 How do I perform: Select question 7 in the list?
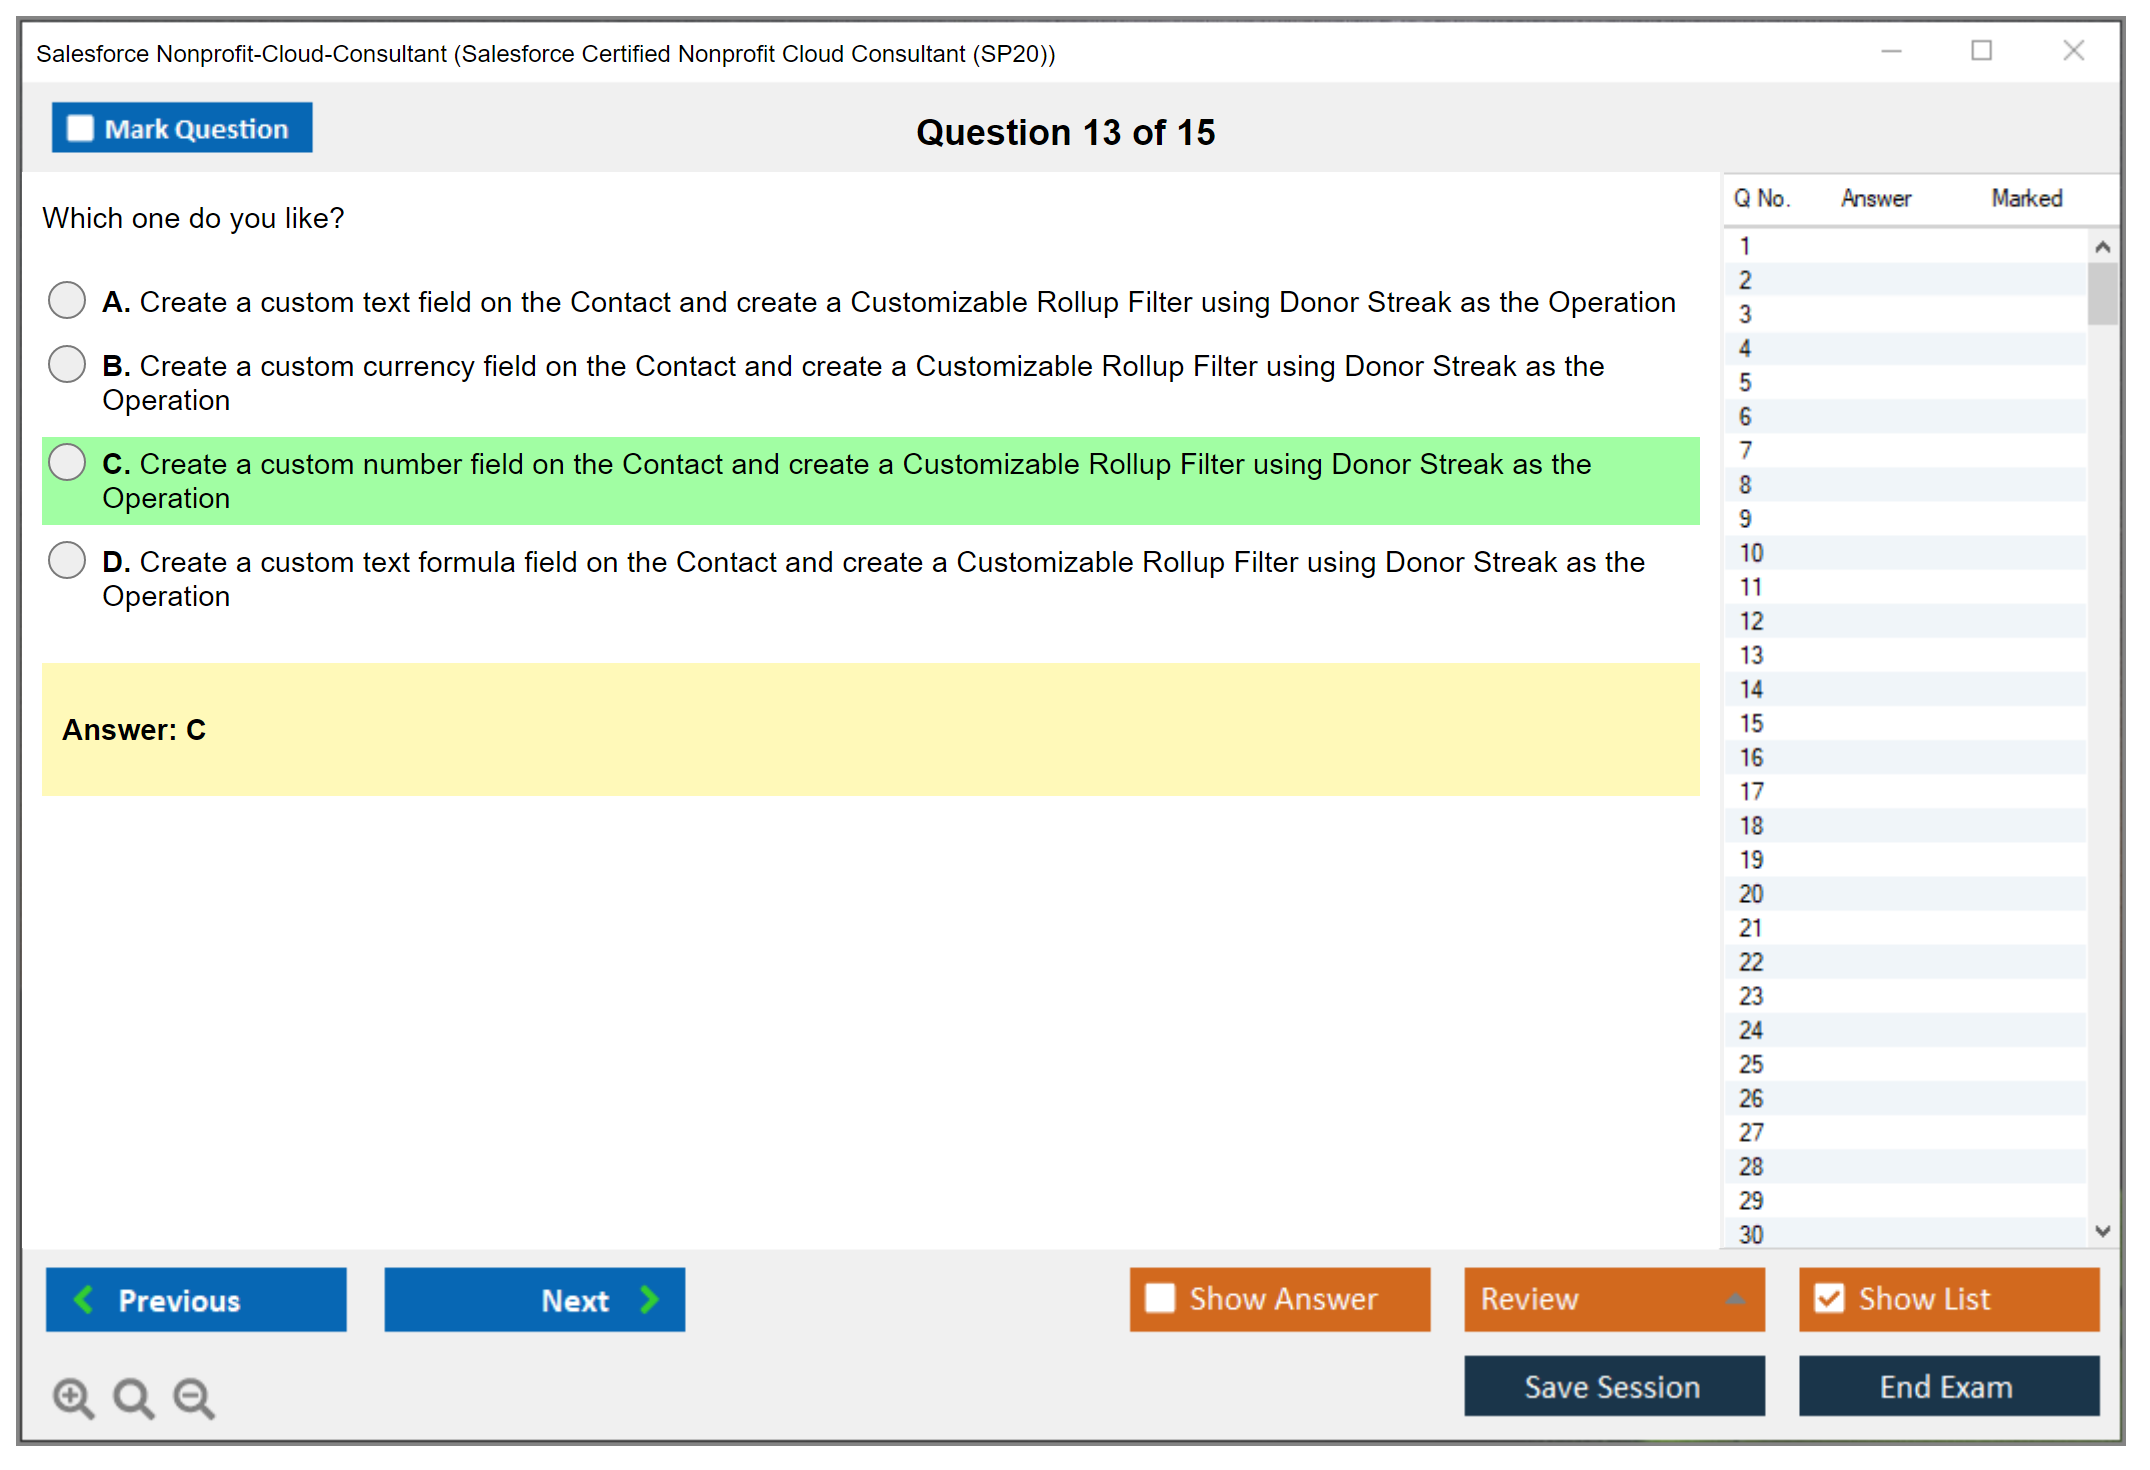(x=1745, y=451)
